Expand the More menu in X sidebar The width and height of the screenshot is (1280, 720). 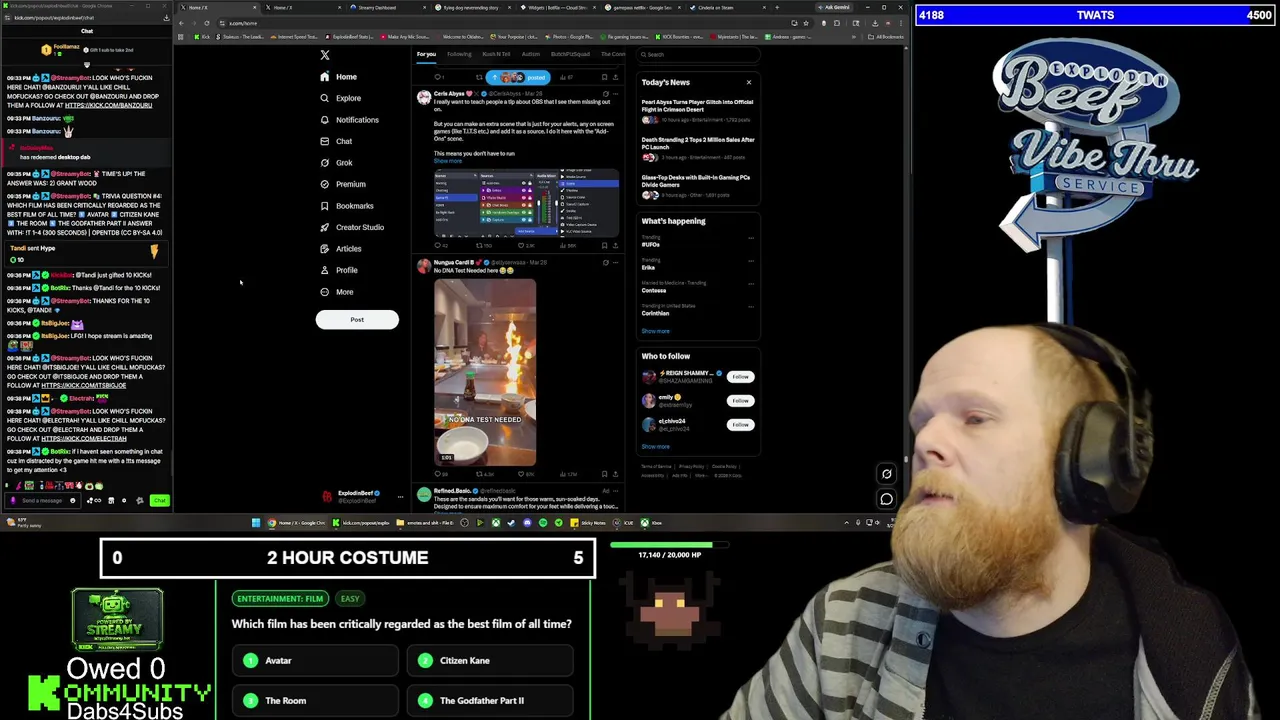click(336, 292)
